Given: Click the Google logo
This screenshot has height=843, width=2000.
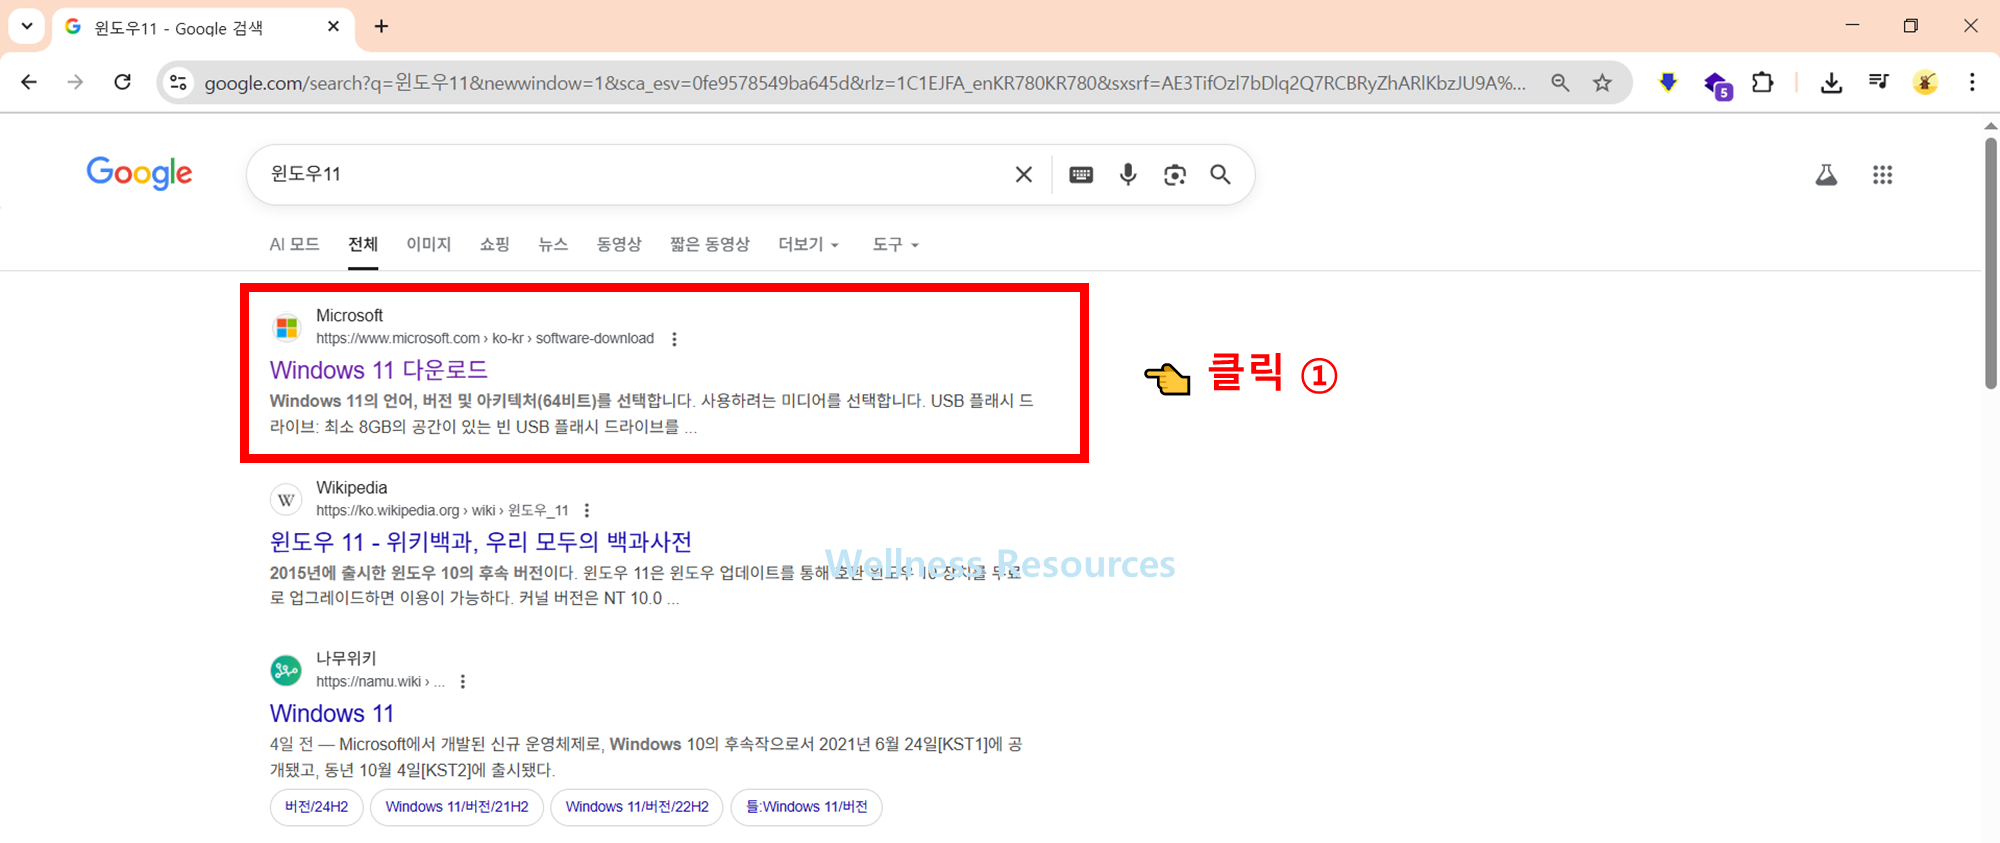Looking at the screenshot, I should pyautogui.click(x=139, y=173).
